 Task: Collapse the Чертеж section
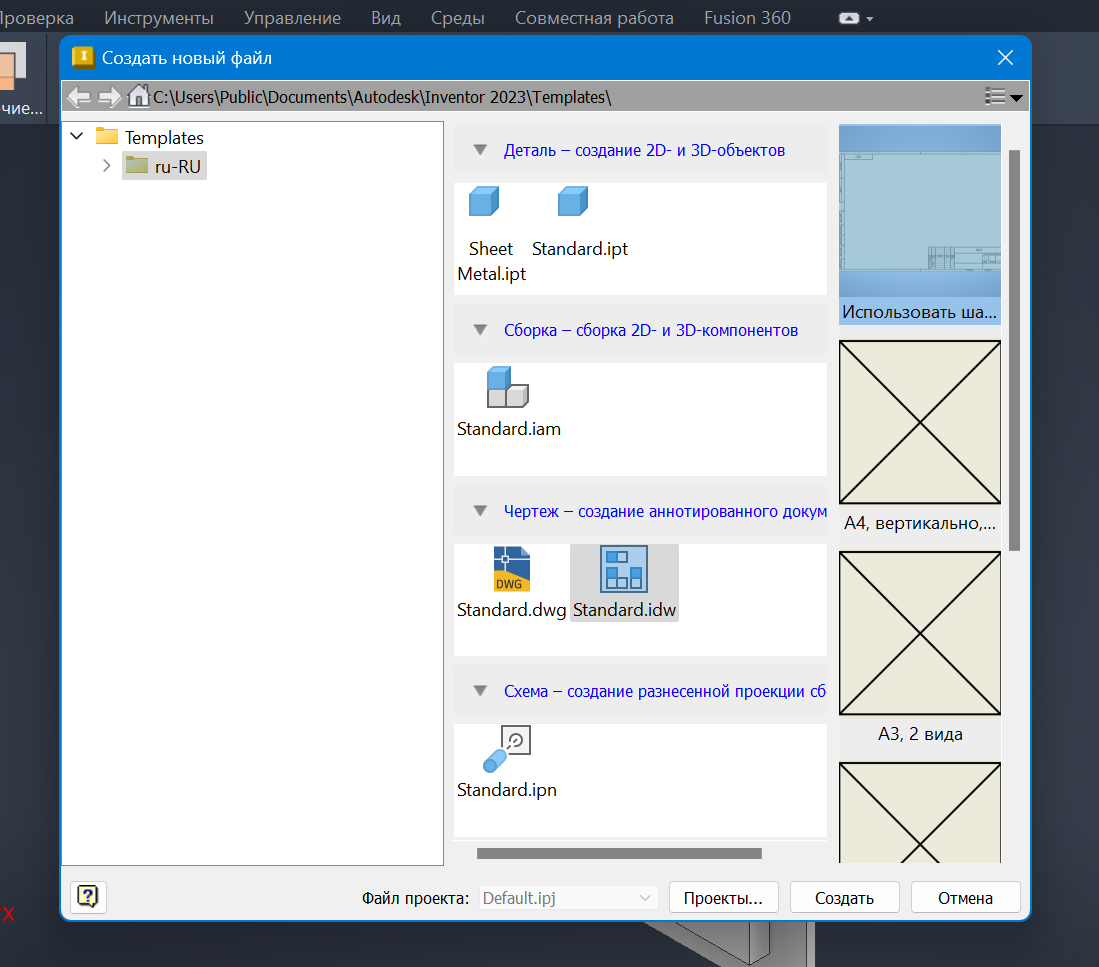480,511
